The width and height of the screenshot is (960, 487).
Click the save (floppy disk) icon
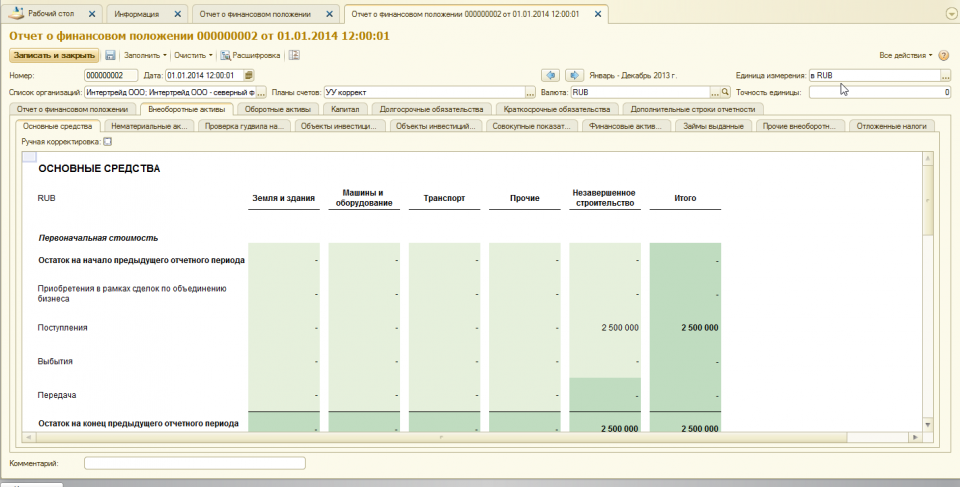pos(110,56)
